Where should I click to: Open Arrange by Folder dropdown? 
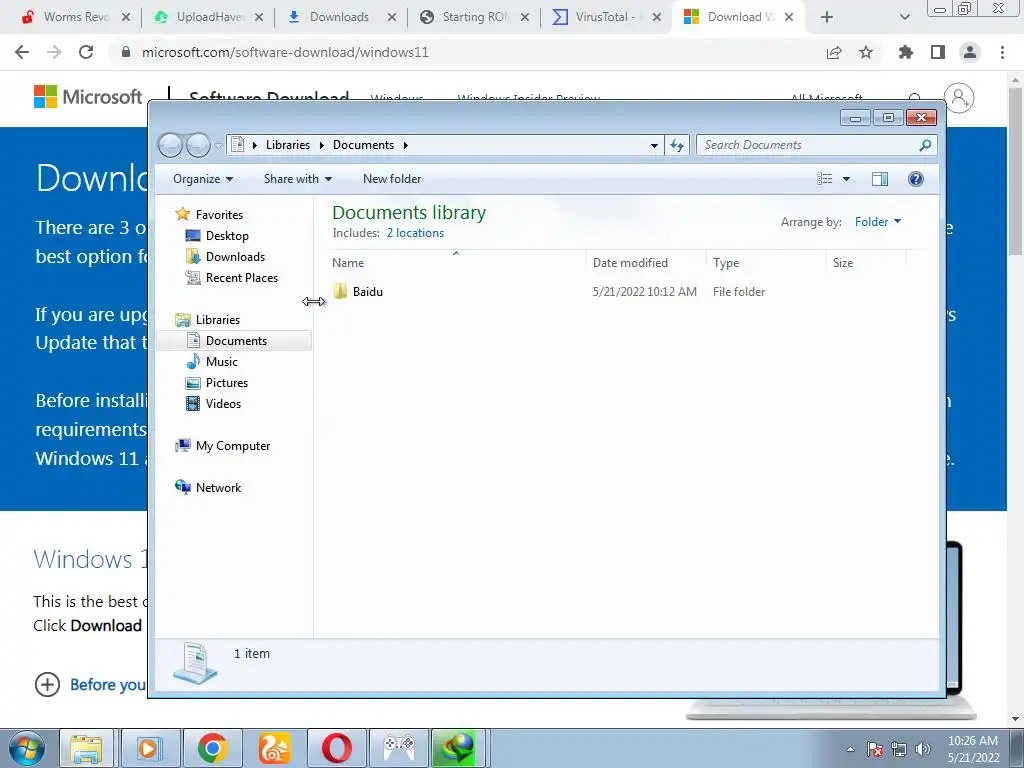[878, 222]
